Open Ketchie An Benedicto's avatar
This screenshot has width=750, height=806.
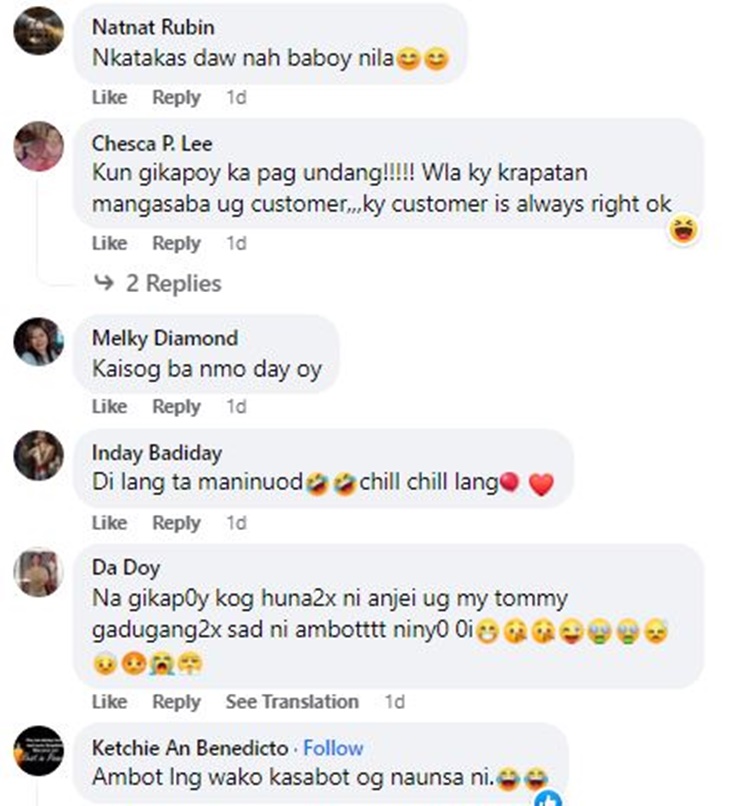click(39, 750)
